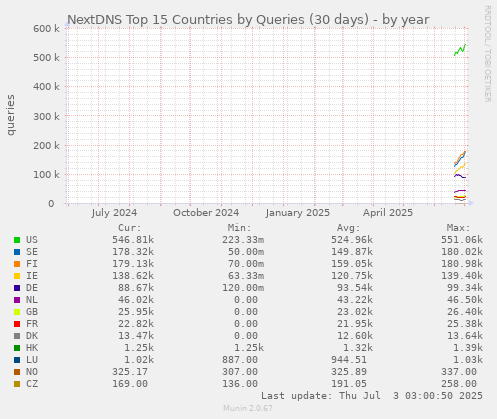Click the US max value 551.06k
This screenshot has height=419, width=497.
[462, 240]
